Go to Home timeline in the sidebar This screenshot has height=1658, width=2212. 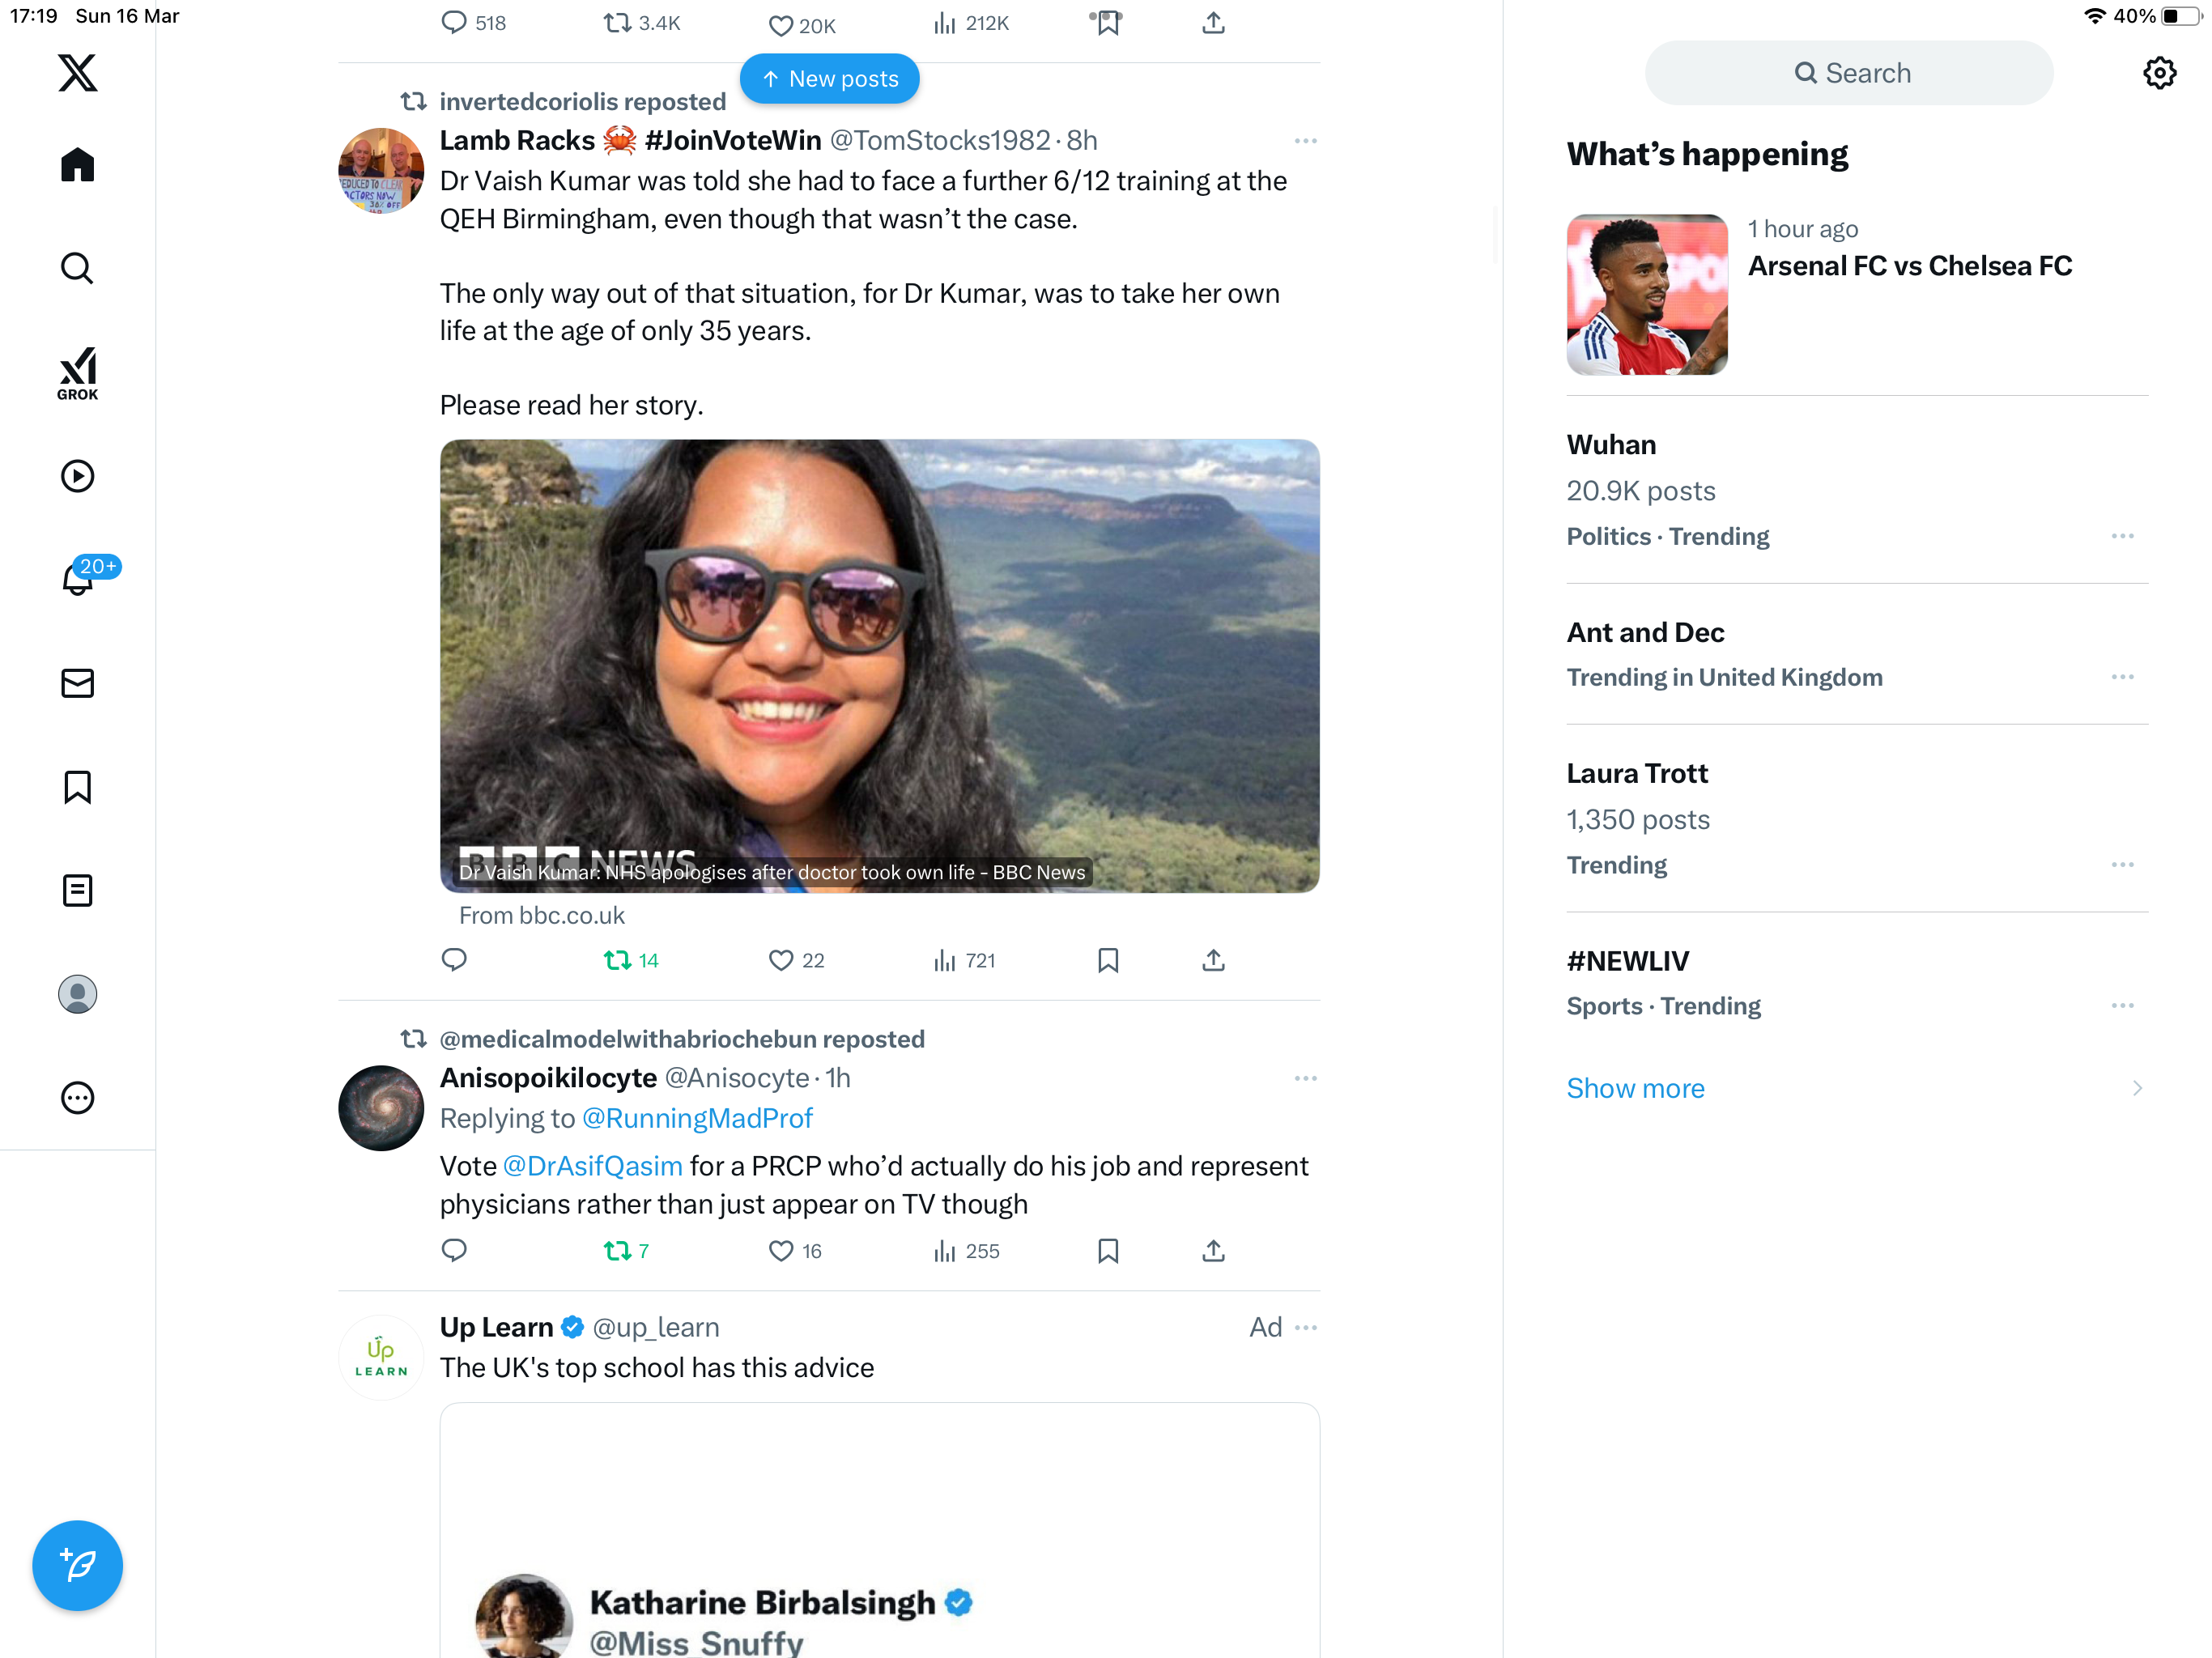pyautogui.click(x=77, y=164)
